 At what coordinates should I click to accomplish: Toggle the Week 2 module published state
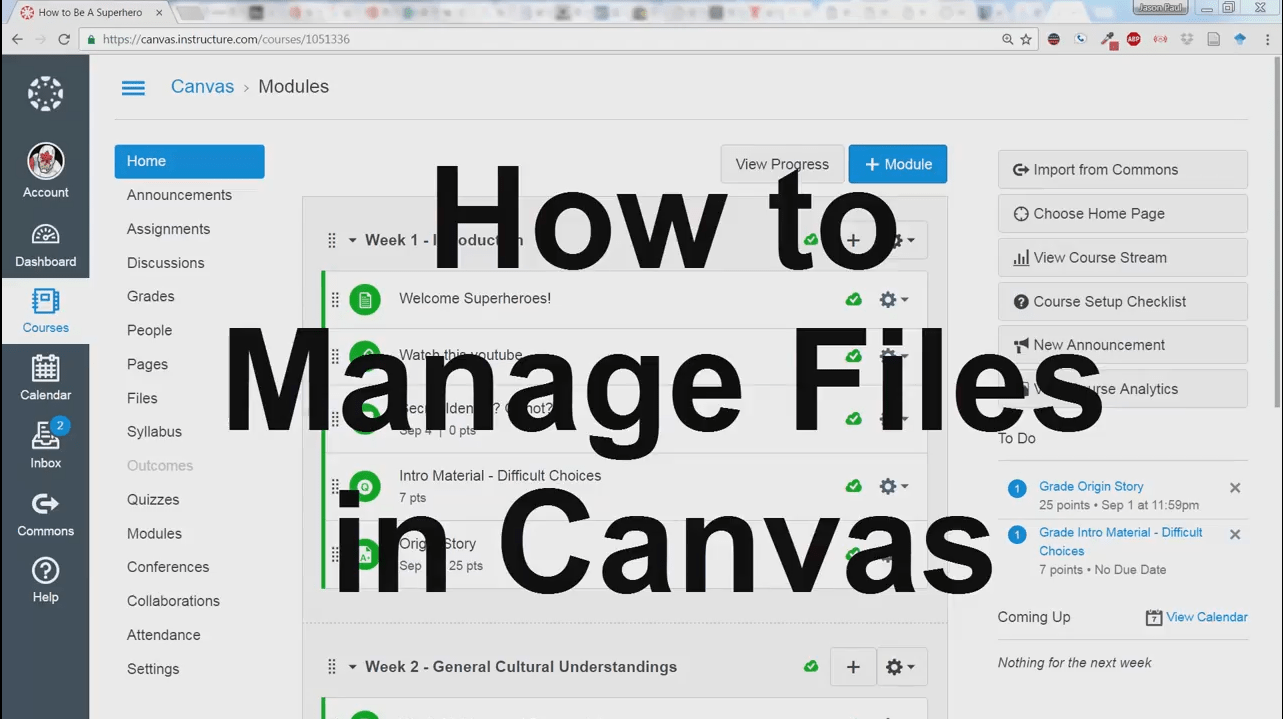pos(811,666)
